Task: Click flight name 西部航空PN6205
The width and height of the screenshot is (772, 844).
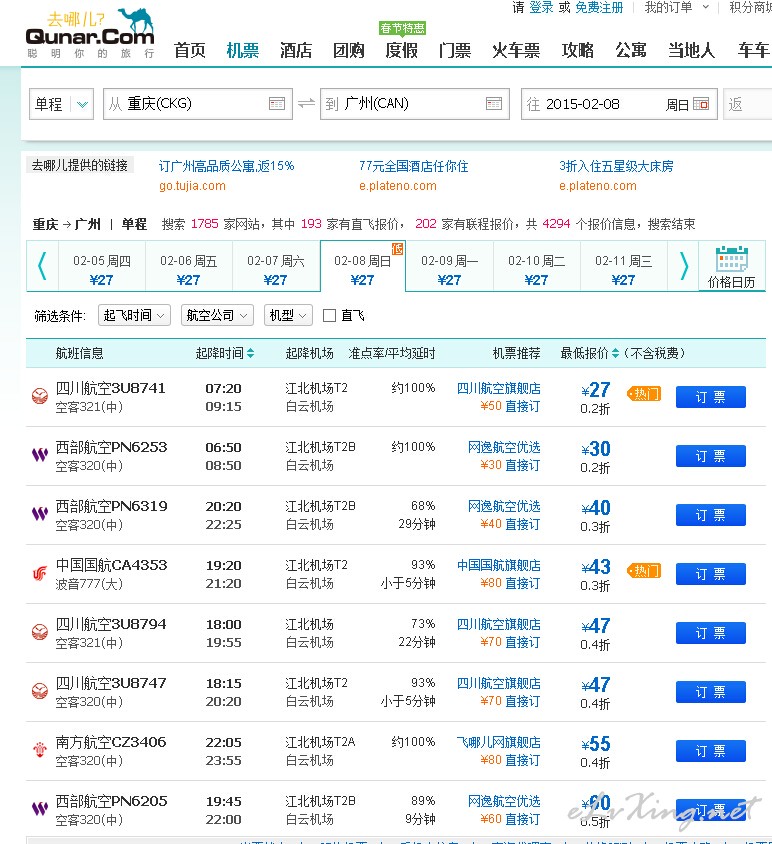Action: click(111, 801)
